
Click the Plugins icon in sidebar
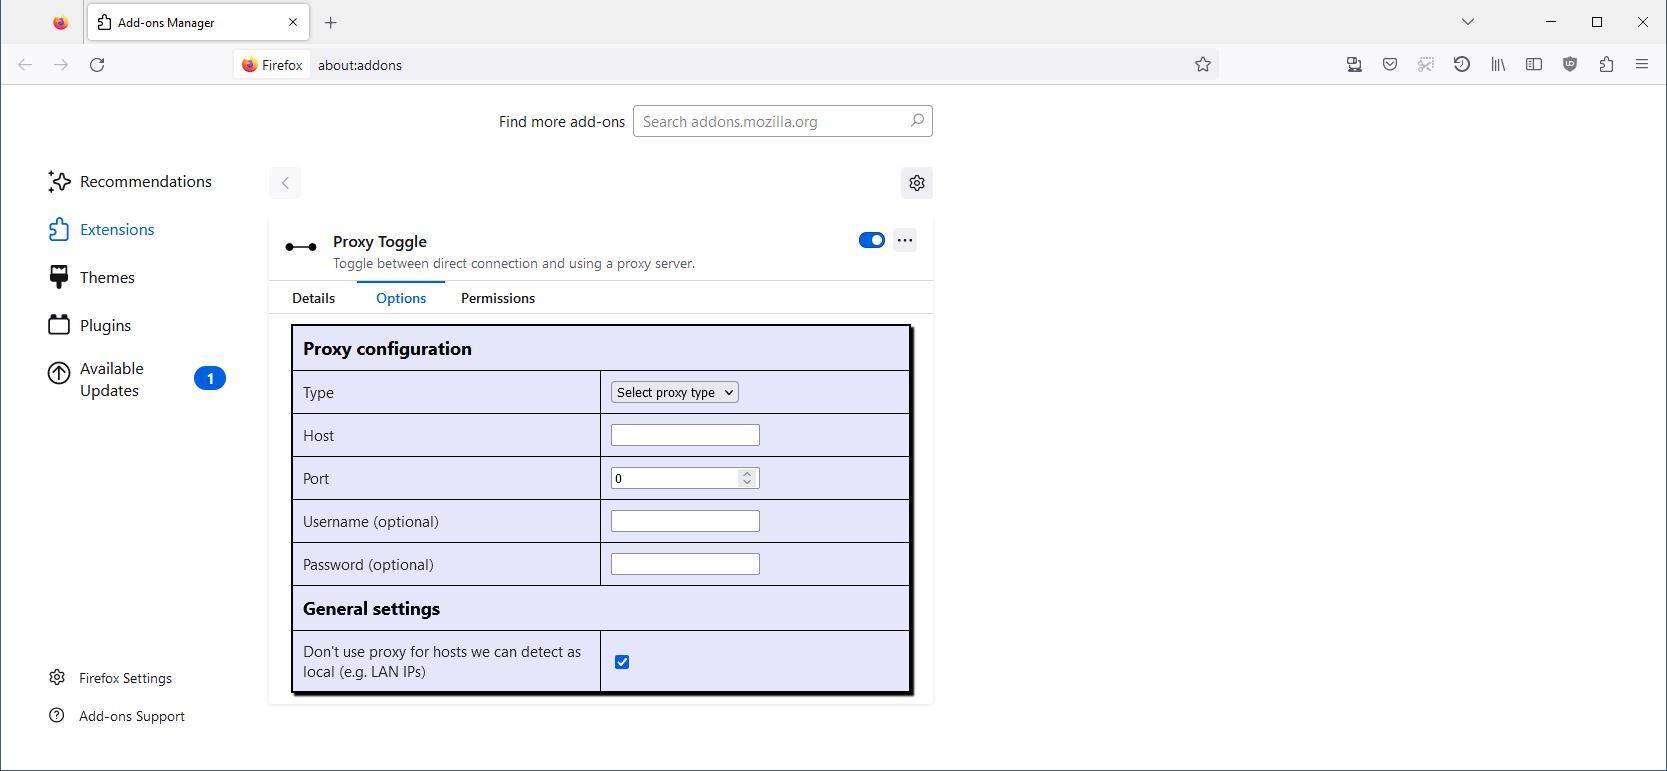[x=59, y=325]
